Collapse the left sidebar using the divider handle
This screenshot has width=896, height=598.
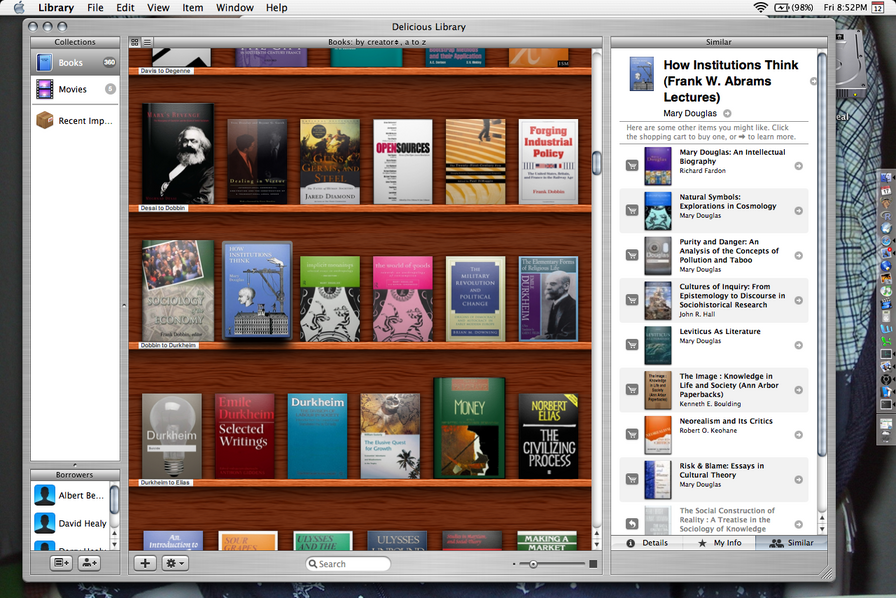pyautogui.click(x=124, y=305)
